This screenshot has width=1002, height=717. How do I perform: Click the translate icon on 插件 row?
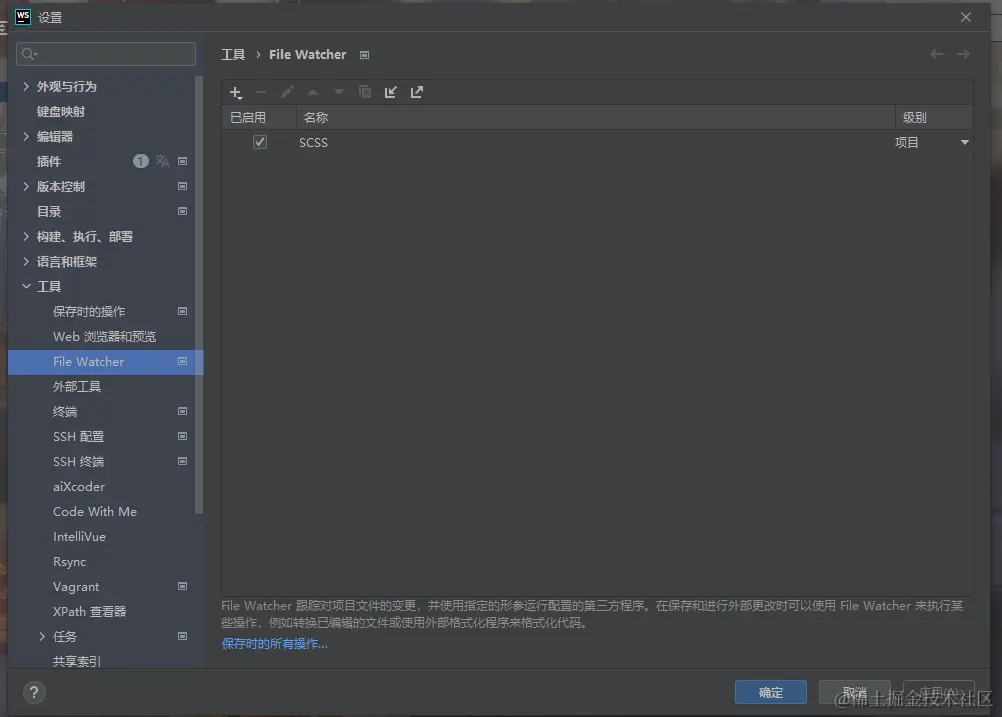tap(162, 161)
